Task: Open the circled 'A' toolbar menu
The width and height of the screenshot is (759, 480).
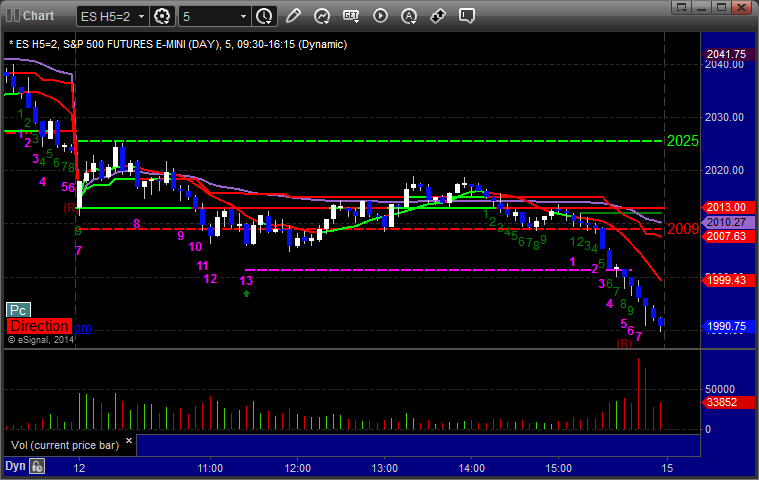Action: [x=409, y=16]
